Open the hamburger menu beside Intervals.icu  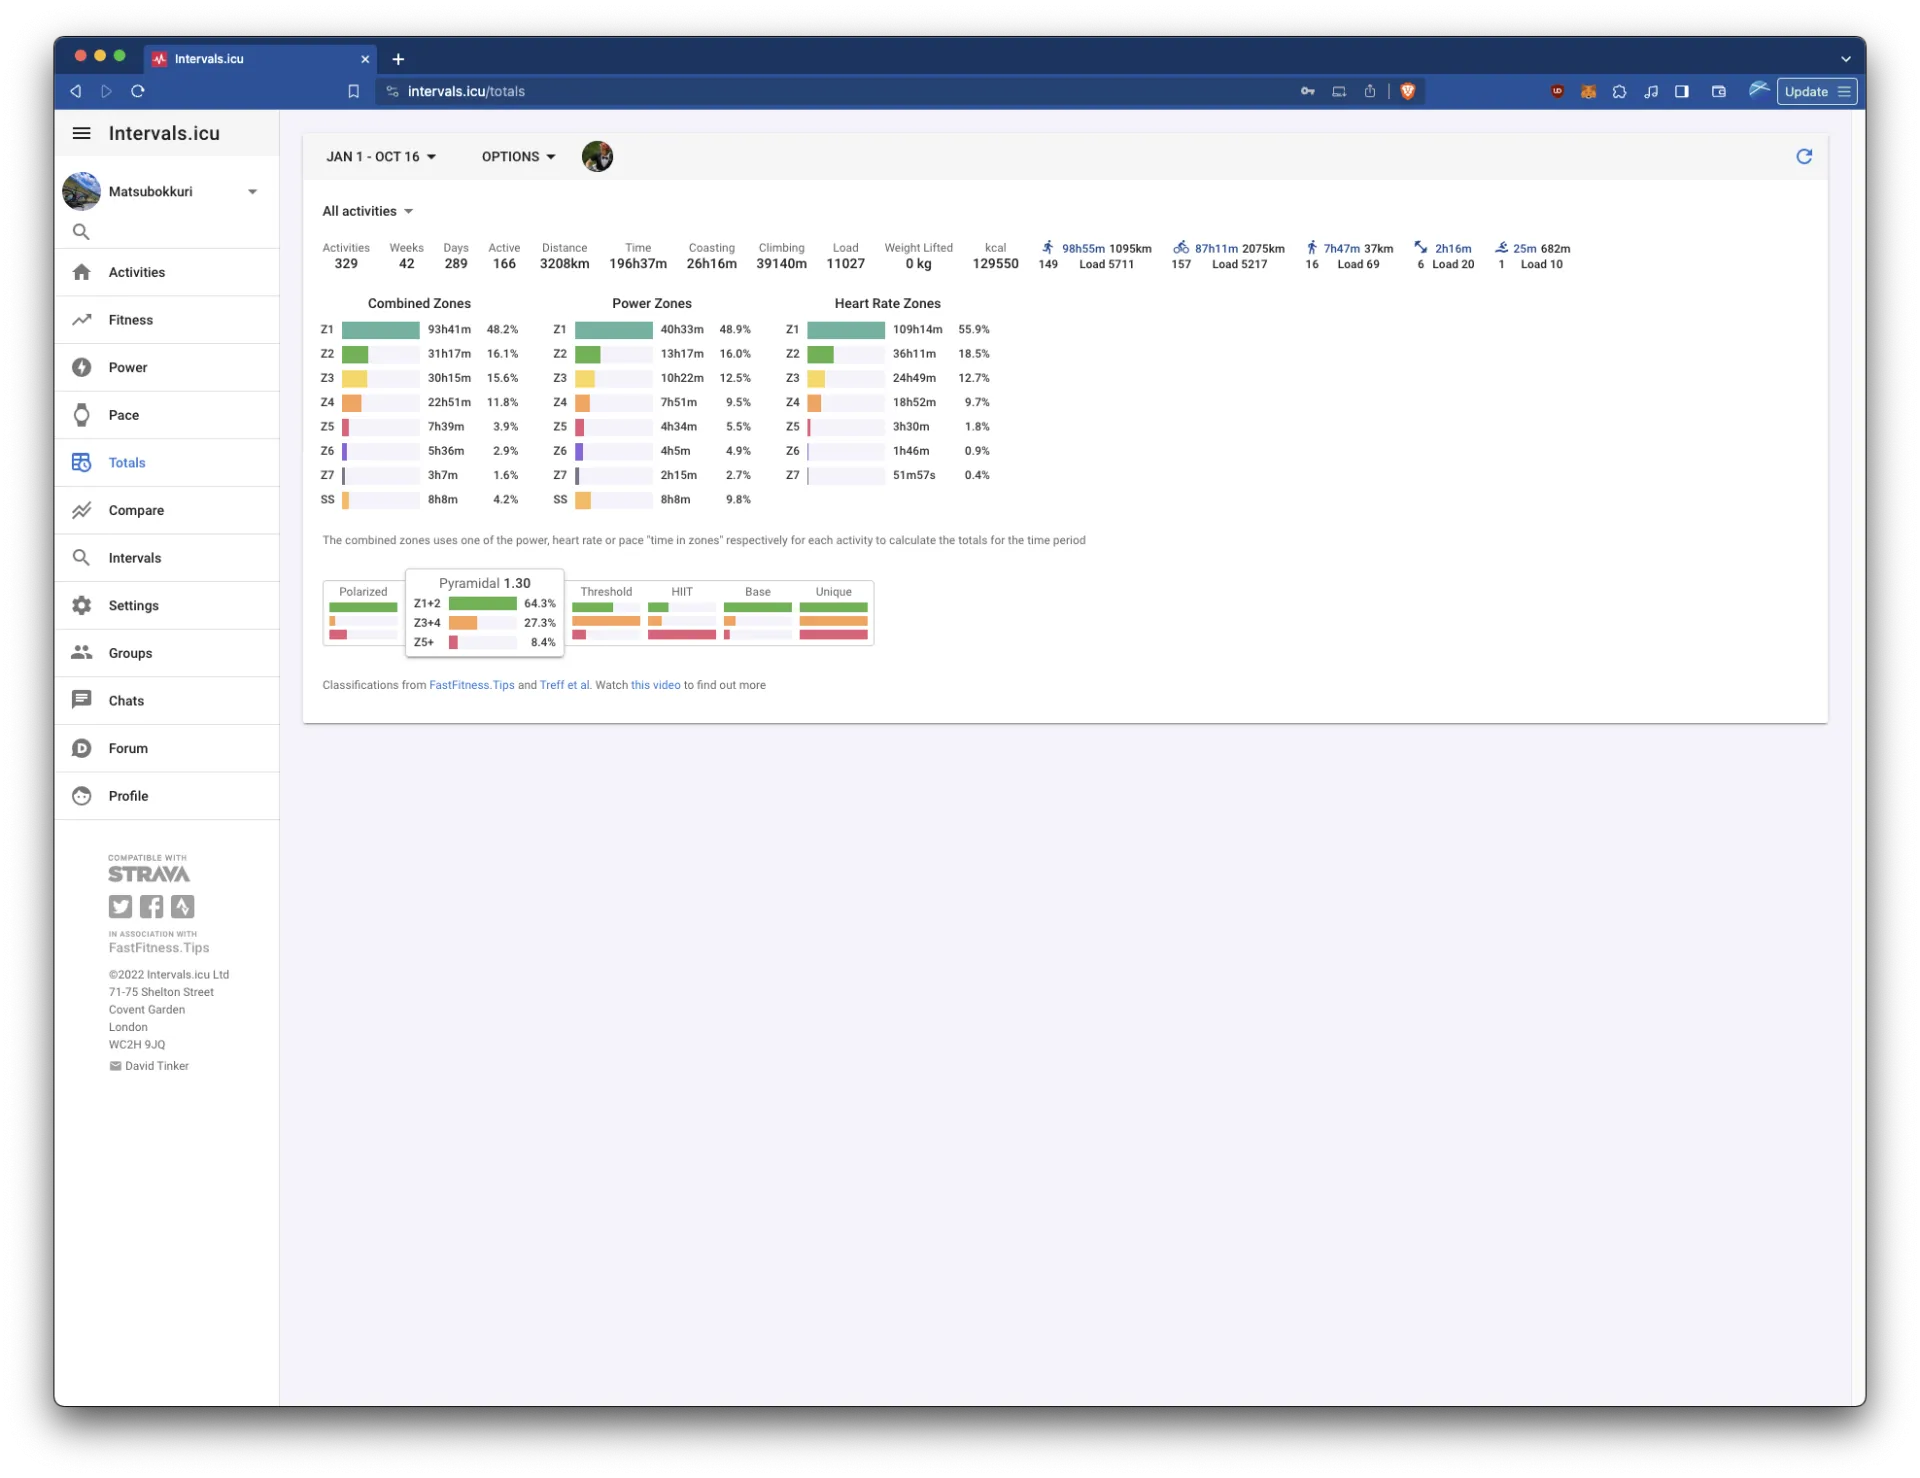point(82,133)
